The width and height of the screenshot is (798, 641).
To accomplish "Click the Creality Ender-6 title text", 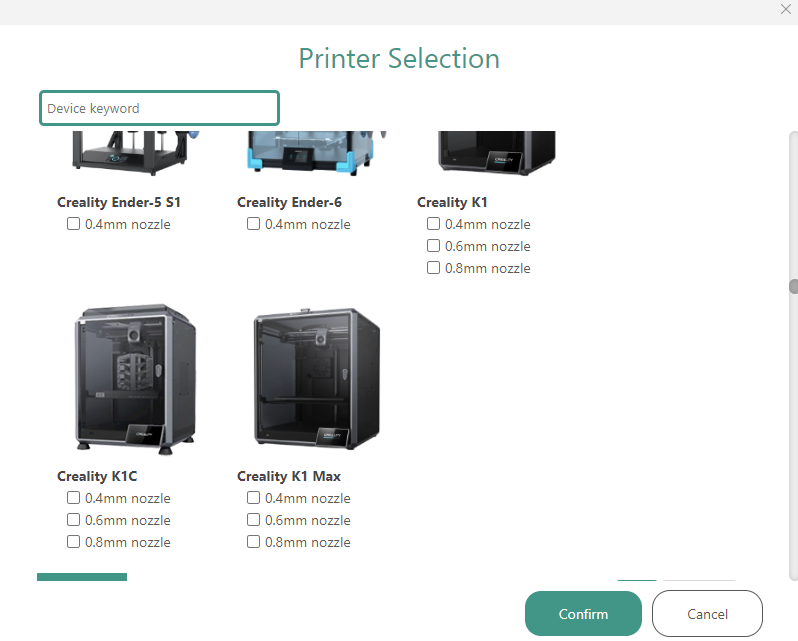I will [x=289, y=202].
